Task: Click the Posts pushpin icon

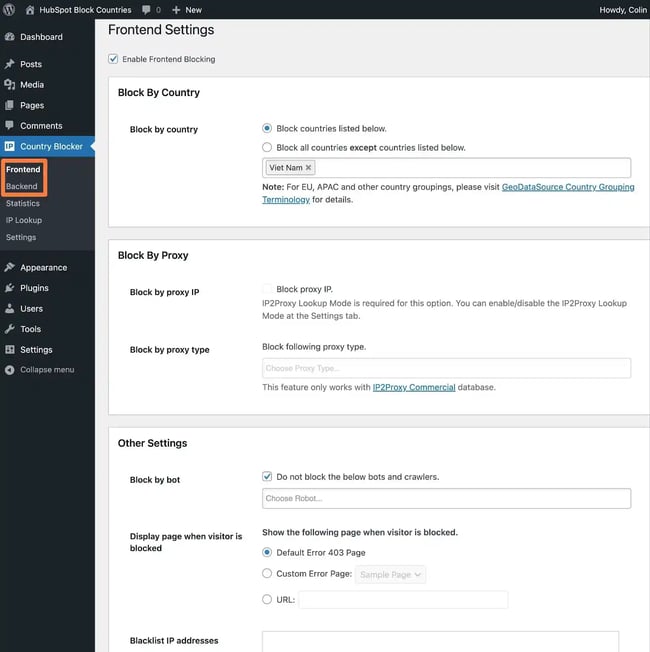Action: (10, 64)
